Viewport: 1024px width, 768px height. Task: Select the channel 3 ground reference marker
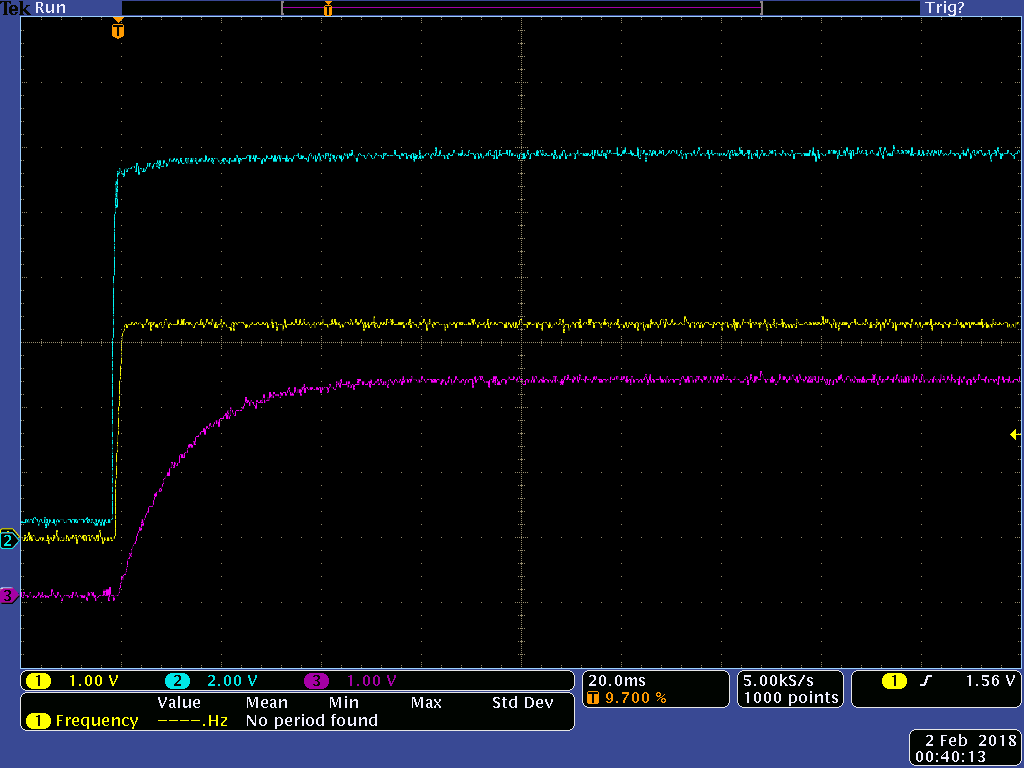click(8, 596)
